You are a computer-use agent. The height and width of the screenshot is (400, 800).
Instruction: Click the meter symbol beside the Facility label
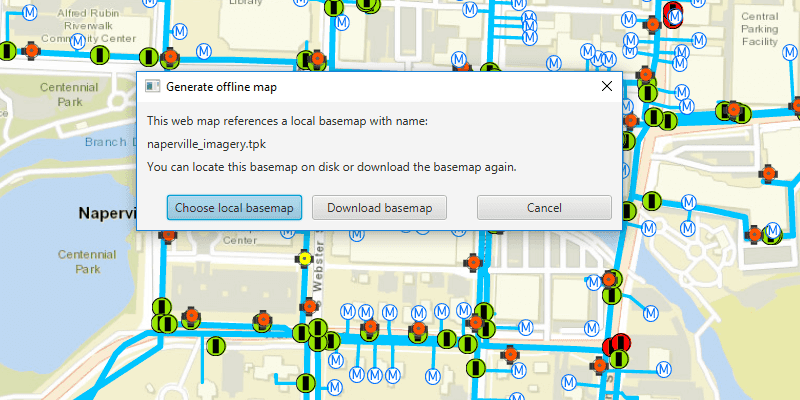(x=789, y=52)
